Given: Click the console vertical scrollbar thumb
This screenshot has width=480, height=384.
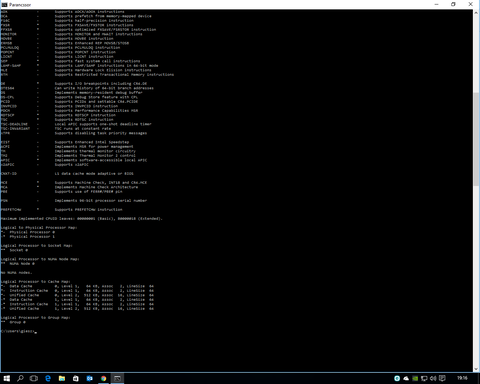Looking at the screenshot, I should [x=476, y=139].
